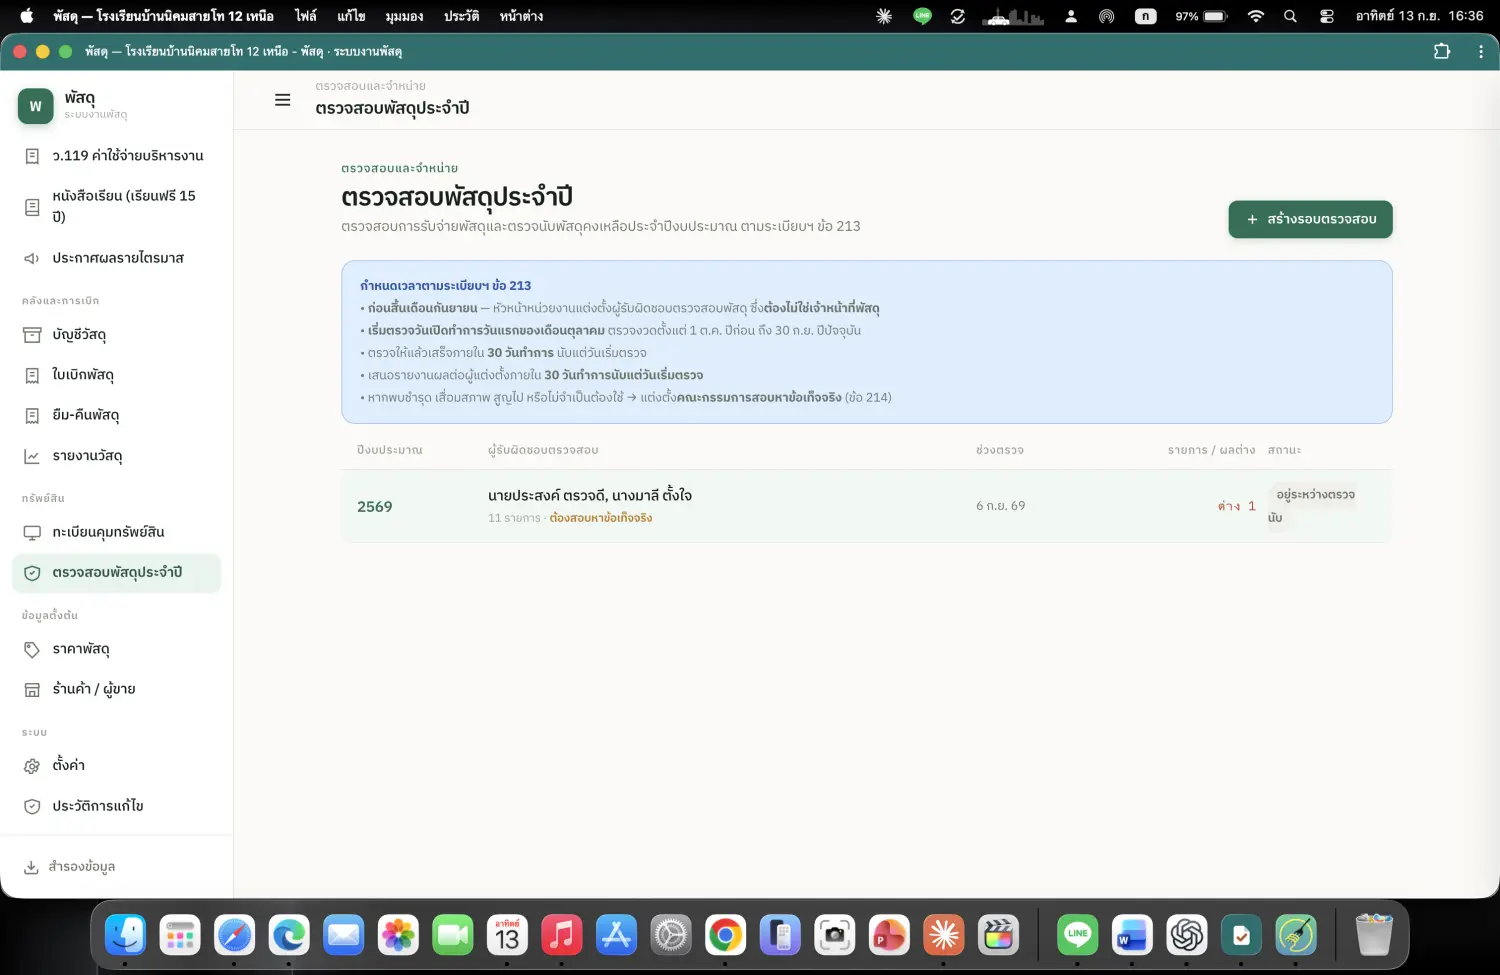Open the หน้าต่าง menu
This screenshot has height=975, width=1500.
[521, 16]
